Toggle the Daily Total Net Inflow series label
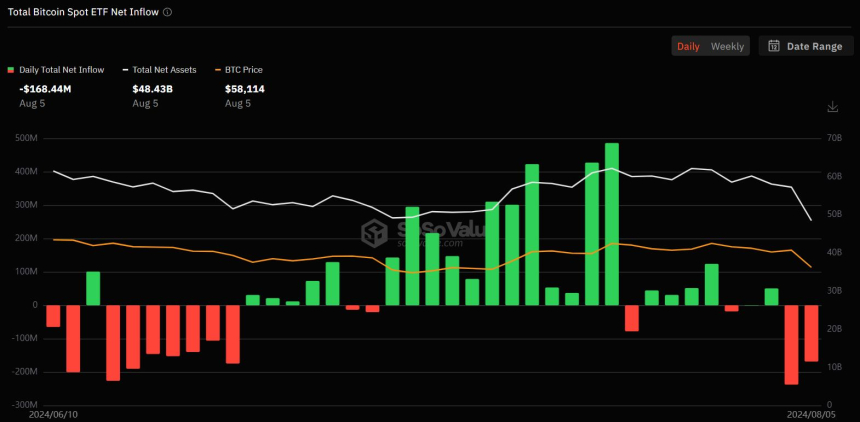The height and width of the screenshot is (422, 860). [x=61, y=70]
